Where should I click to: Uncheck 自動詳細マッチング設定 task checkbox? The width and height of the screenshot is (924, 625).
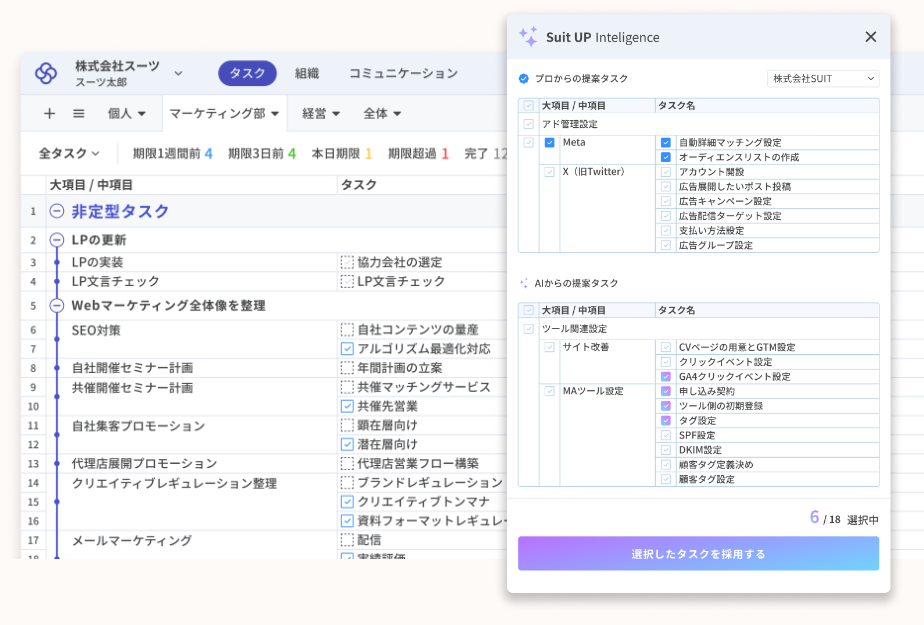click(666, 142)
